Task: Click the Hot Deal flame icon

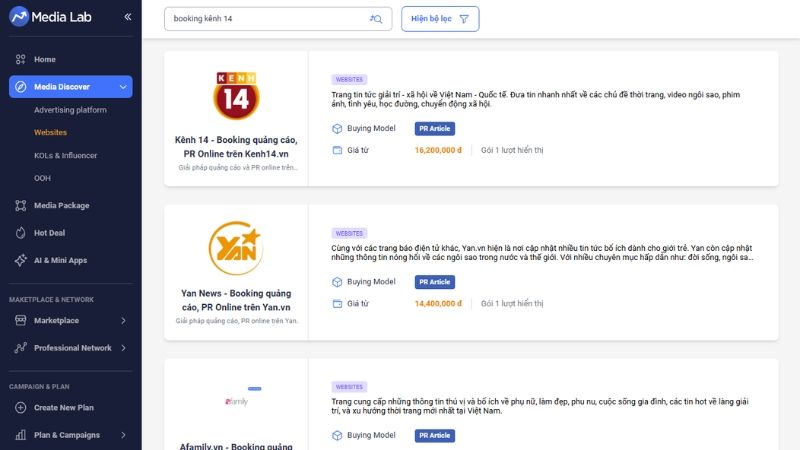Action: click(x=20, y=233)
